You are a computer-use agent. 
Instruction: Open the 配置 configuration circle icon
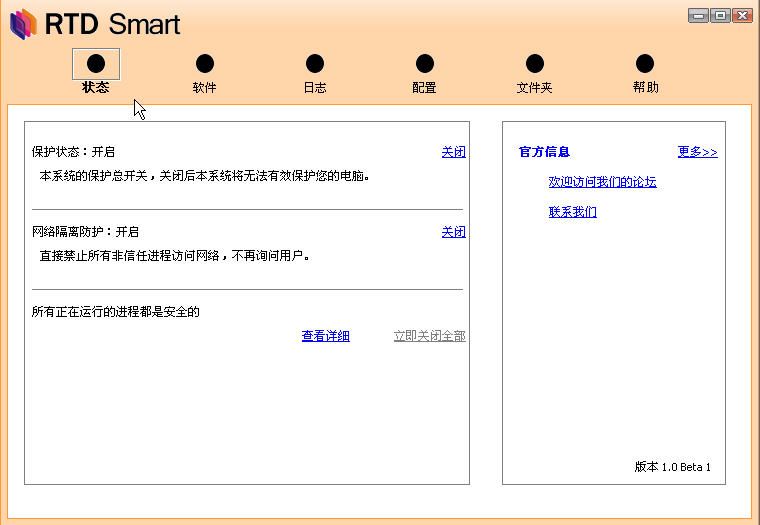425,64
